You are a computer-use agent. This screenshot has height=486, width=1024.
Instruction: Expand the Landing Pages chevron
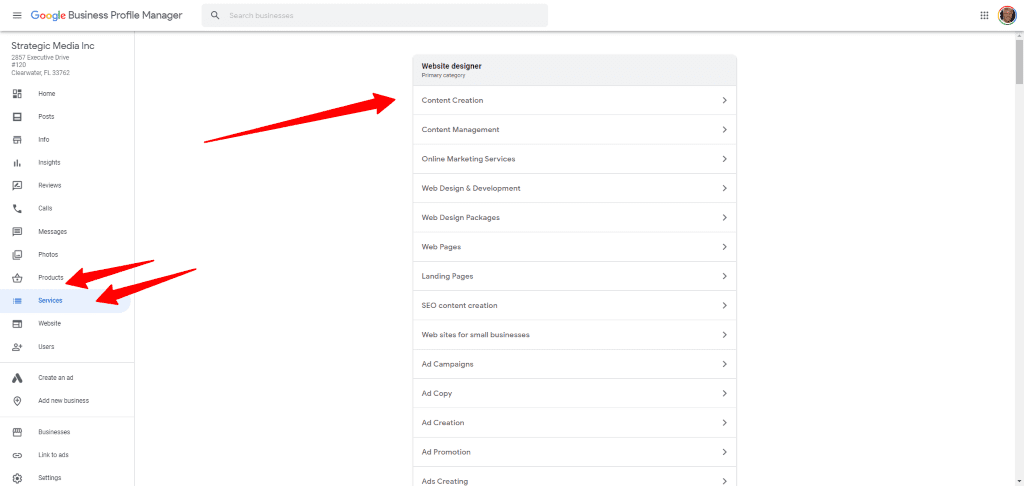pos(724,276)
